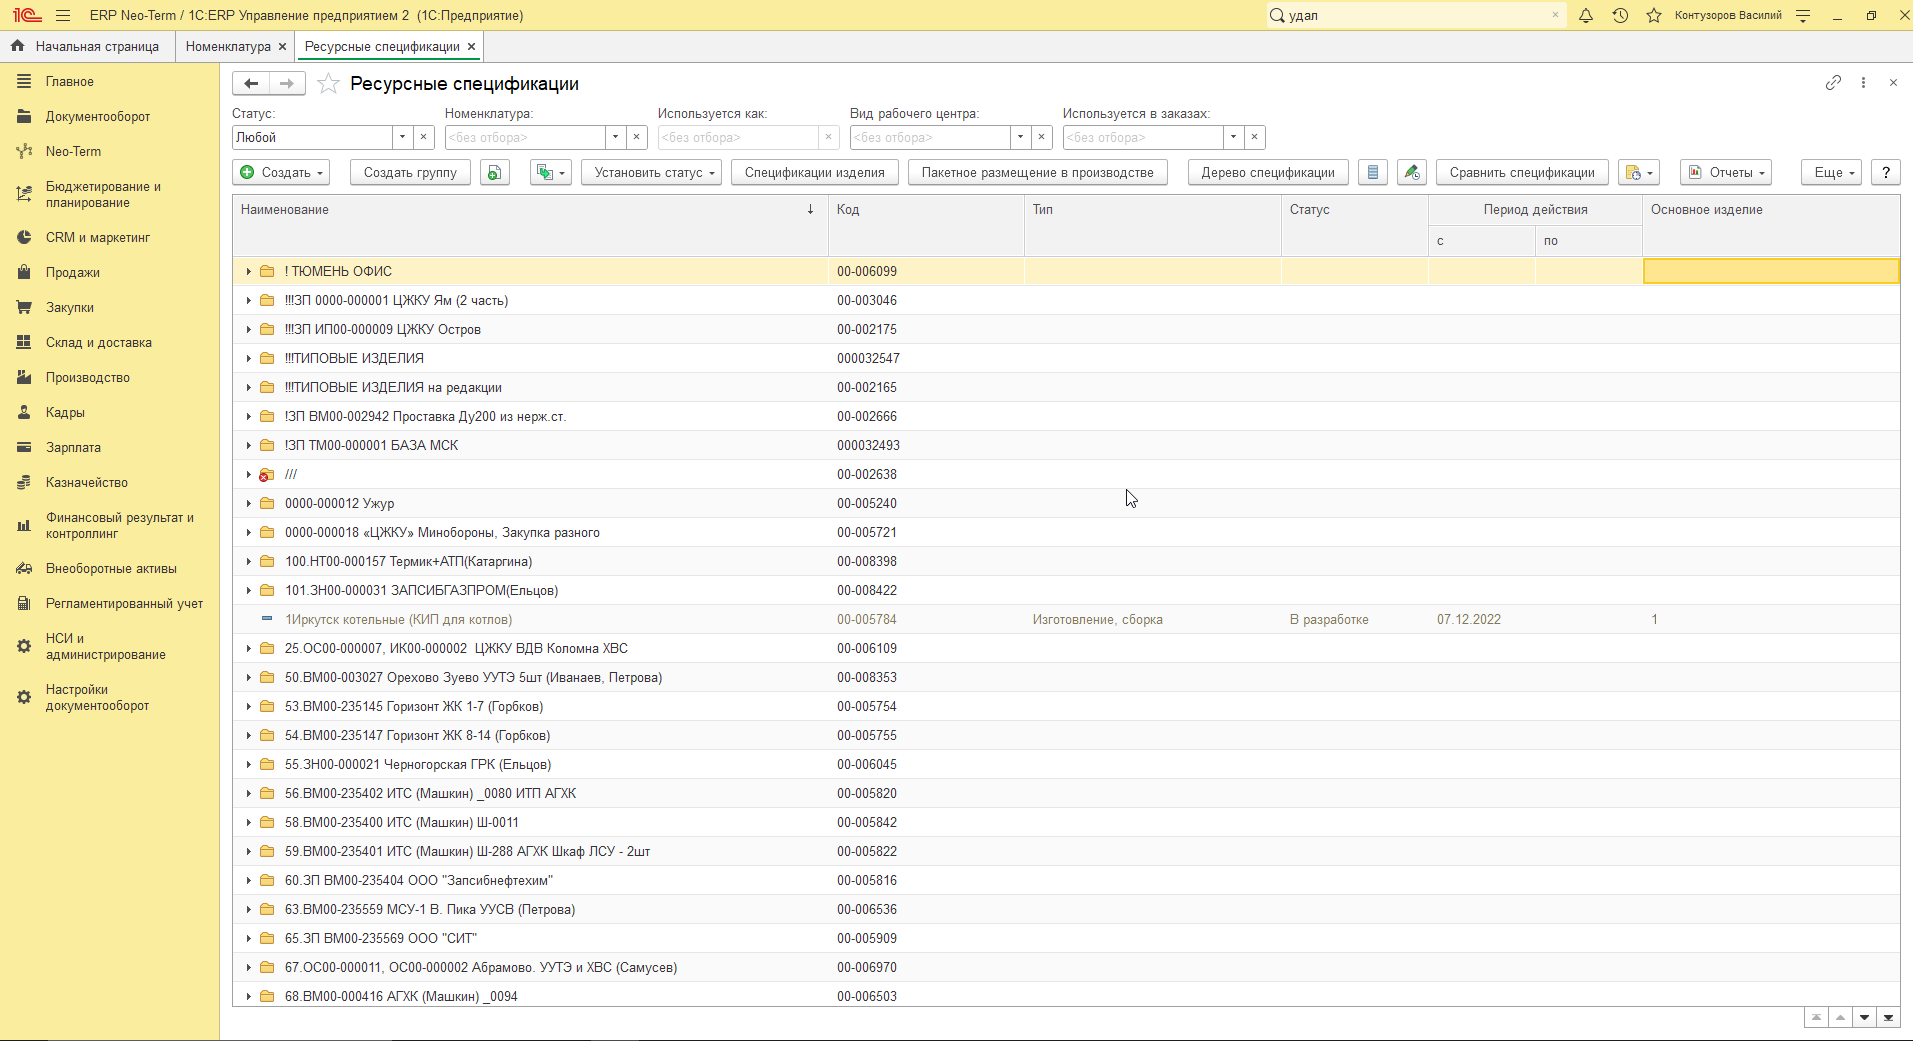This screenshot has width=1913, height=1041.
Task: Navigate back with left arrow
Action: click(251, 84)
